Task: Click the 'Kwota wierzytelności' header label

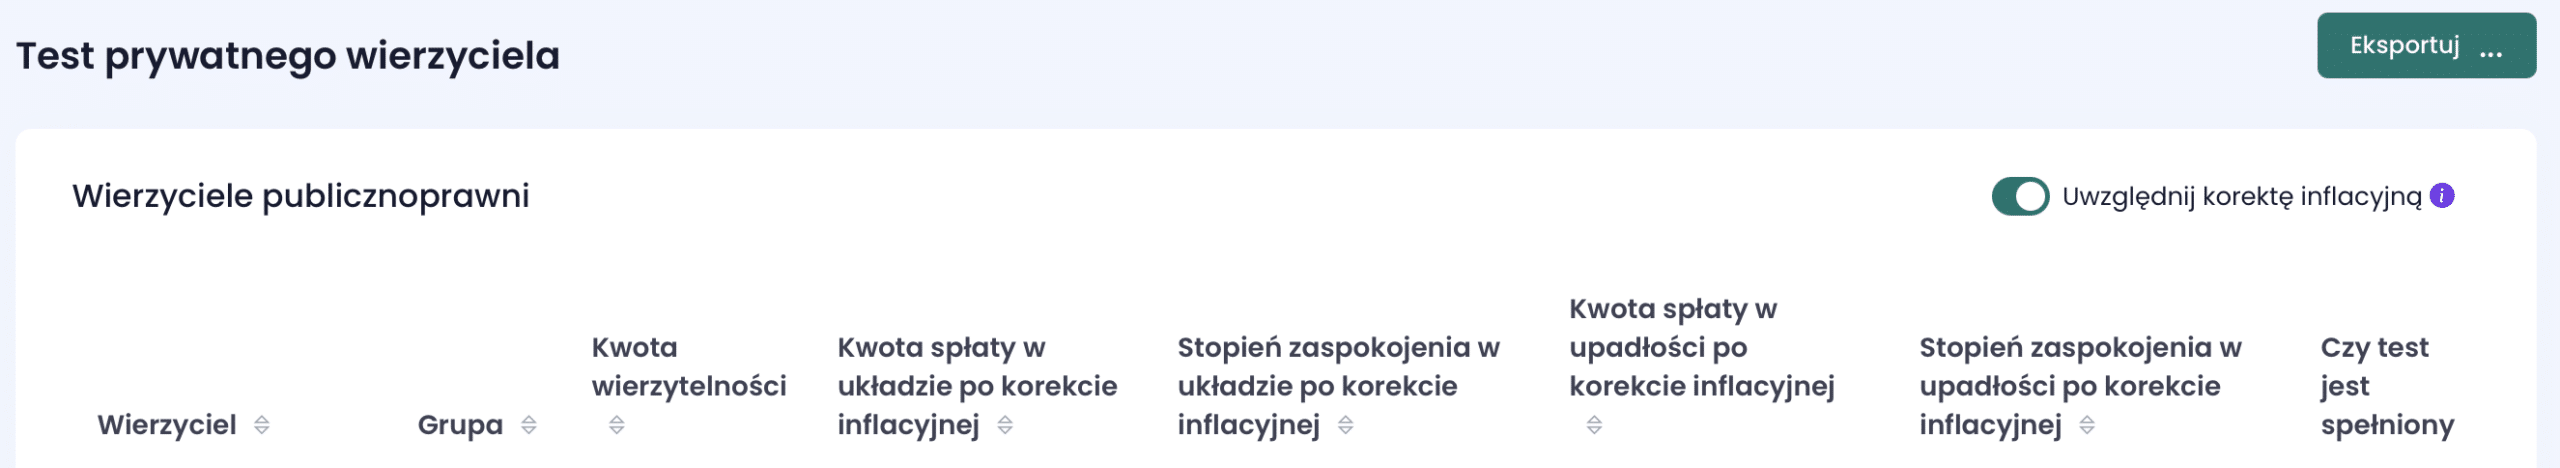Action: pos(688,367)
